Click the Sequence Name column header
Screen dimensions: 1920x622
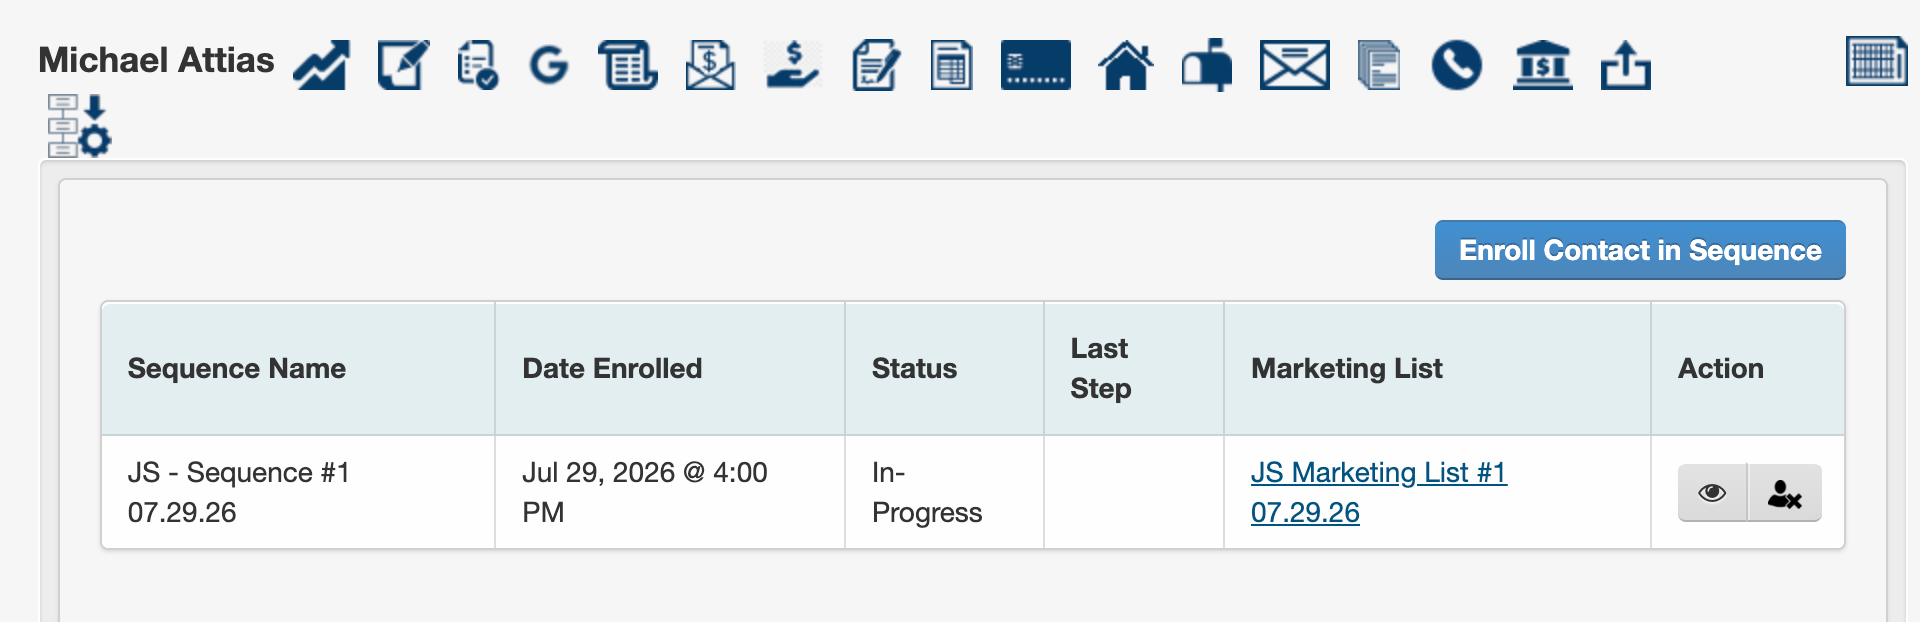(237, 368)
